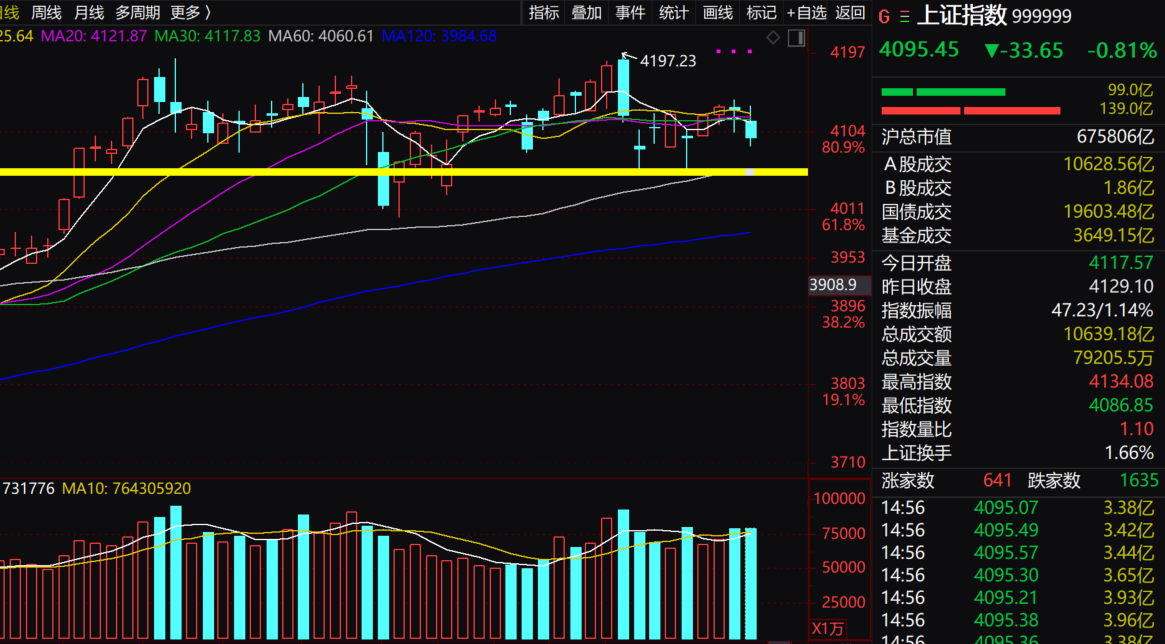
Task: Click the pink dotted marker above the chart
Action: (x=735, y=51)
